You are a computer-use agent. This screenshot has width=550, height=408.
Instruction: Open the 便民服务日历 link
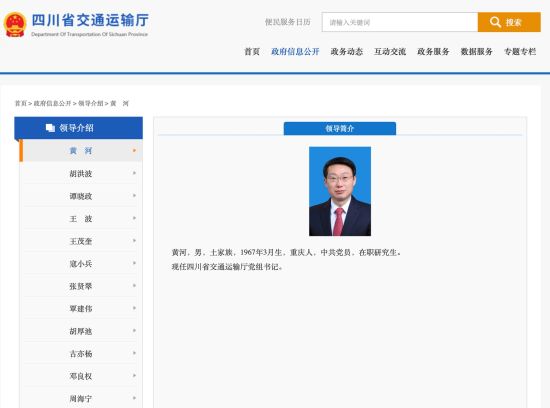click(288, 22)
